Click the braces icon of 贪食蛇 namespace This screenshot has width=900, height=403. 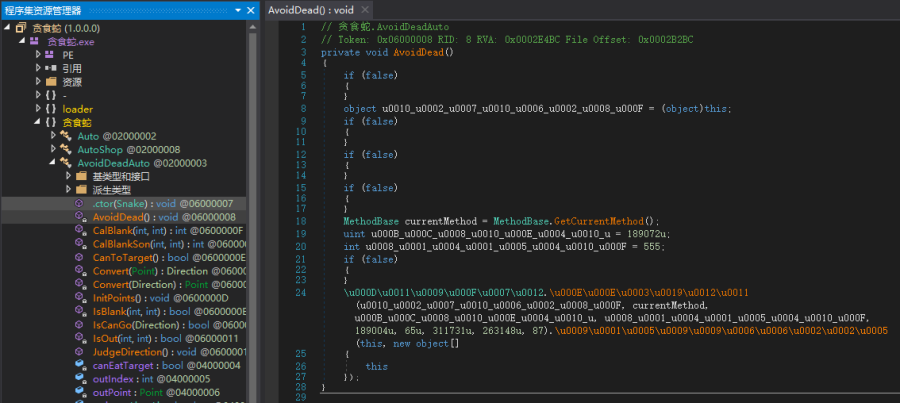click(x=50, y=122)
